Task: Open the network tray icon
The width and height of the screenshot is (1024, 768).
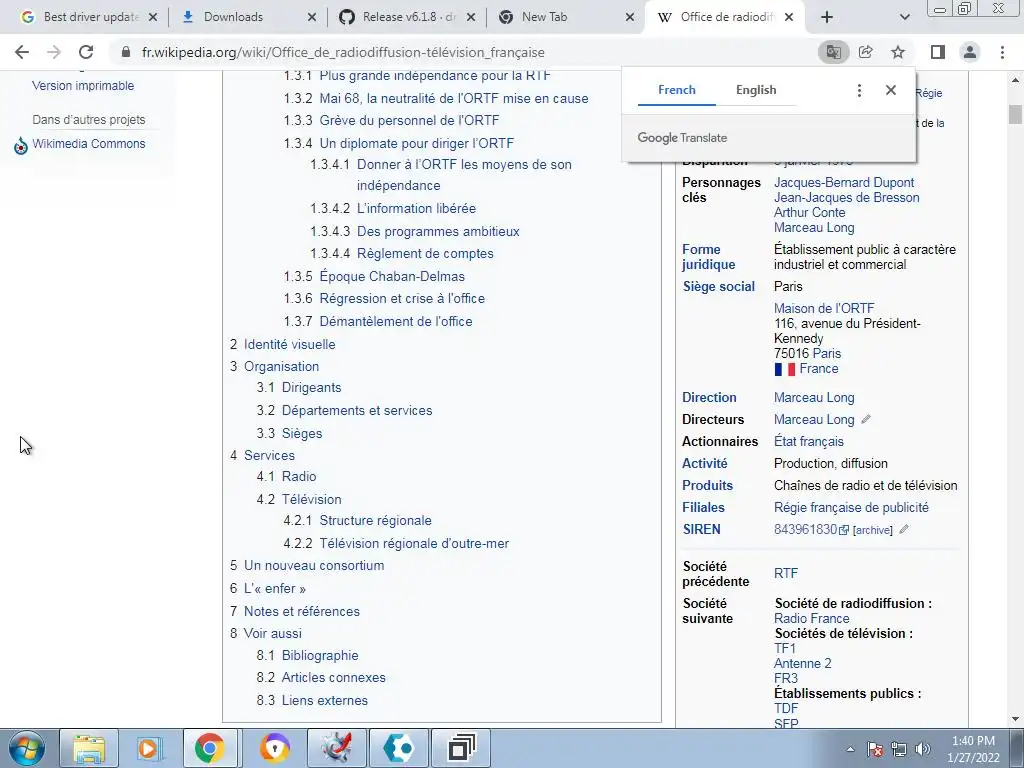Action: coord(899,749)
